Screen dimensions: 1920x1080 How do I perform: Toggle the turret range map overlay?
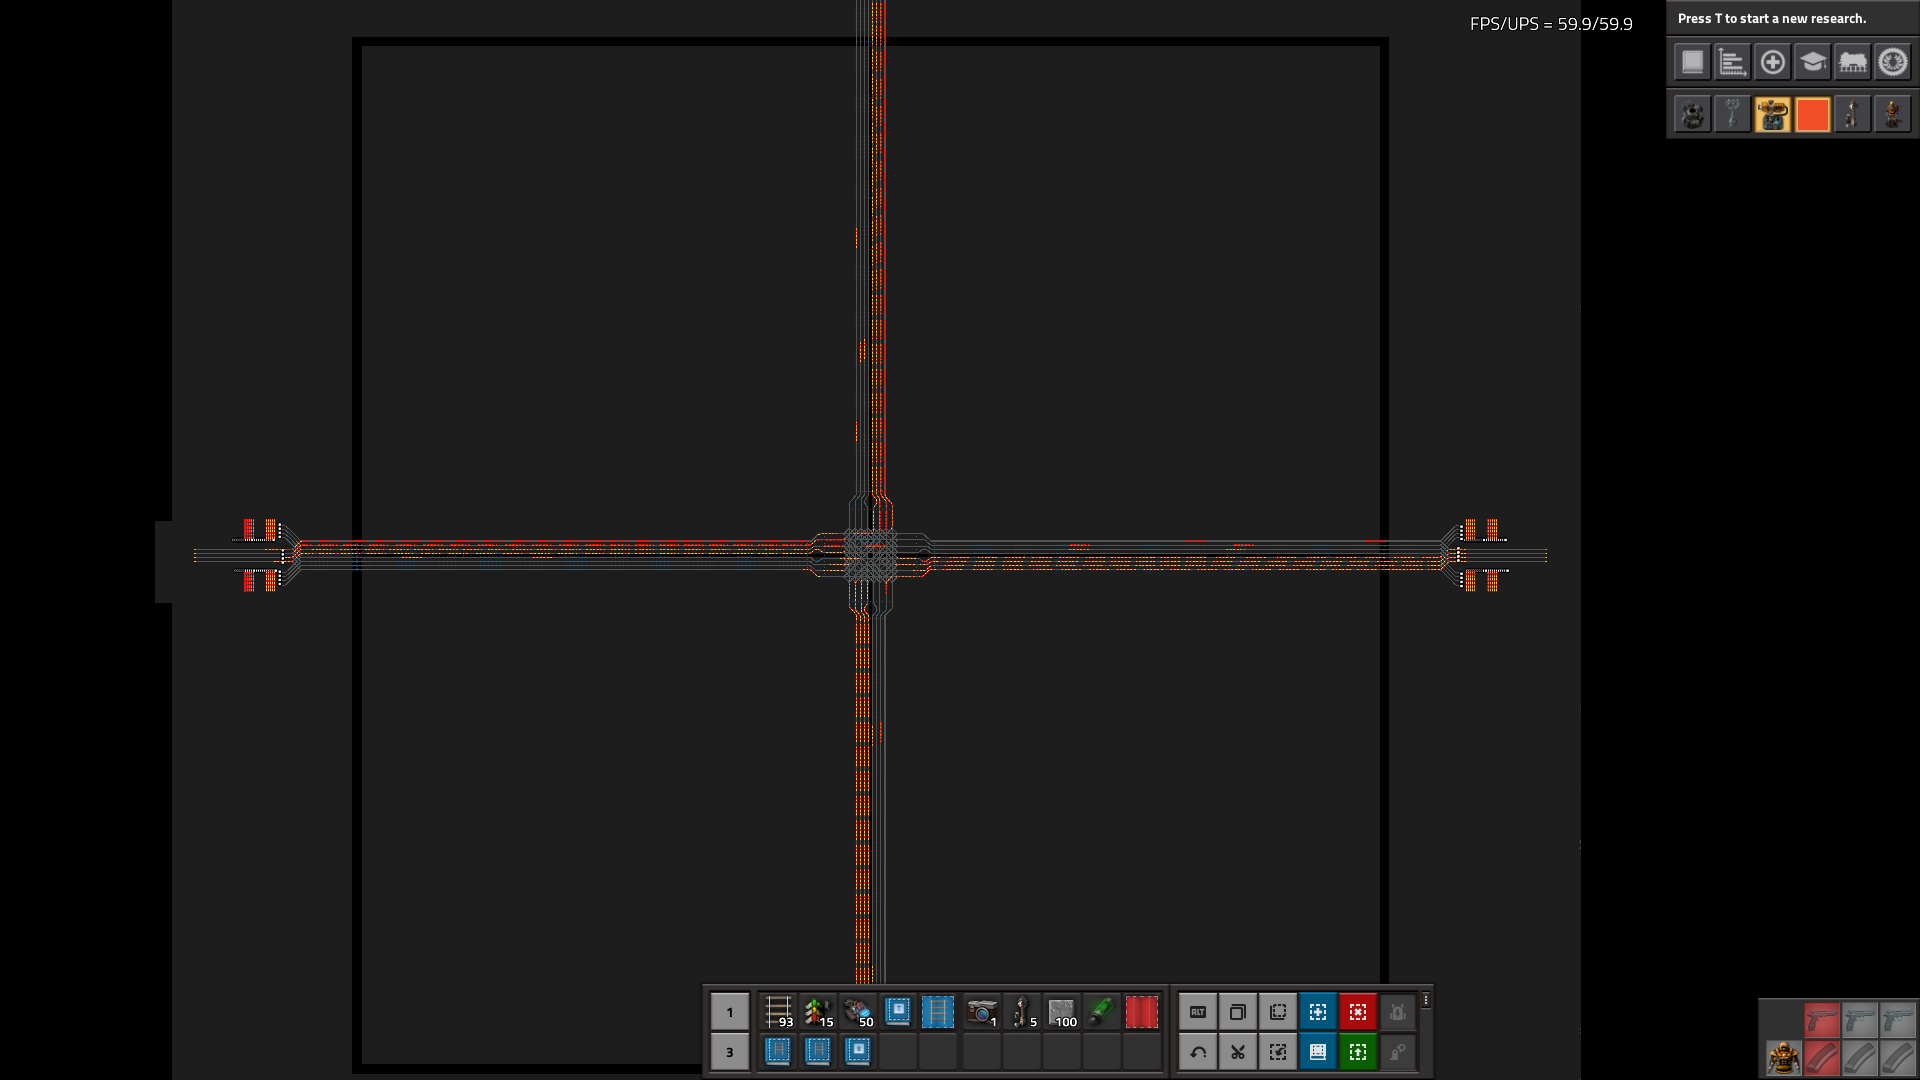(x=1772, y=115)
